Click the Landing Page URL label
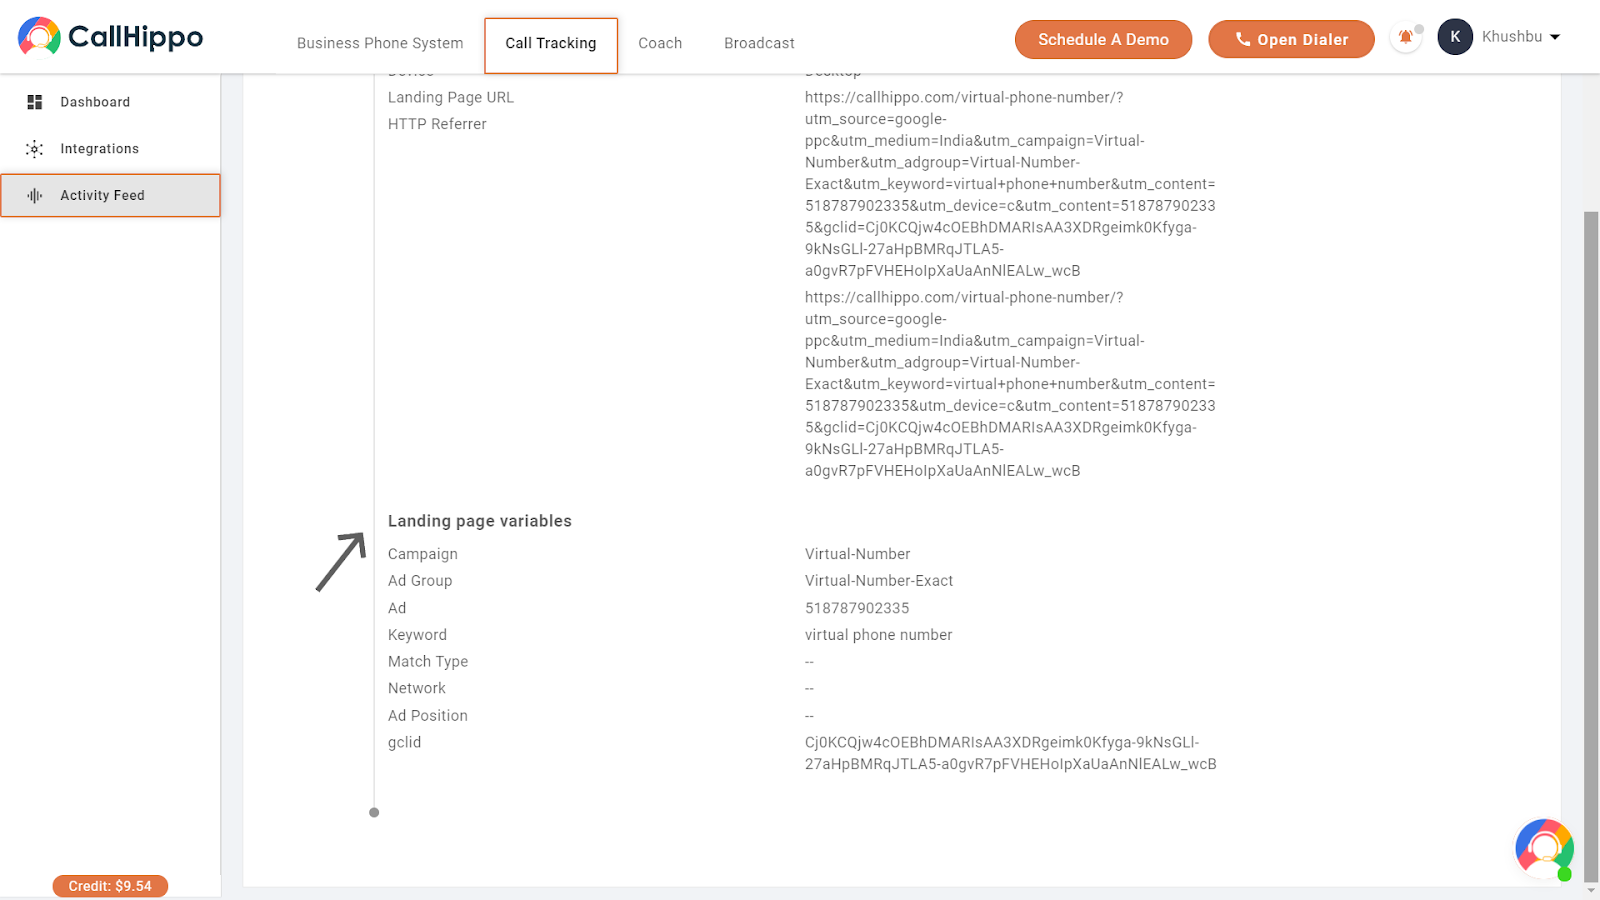1600x900 pixels. pyautogui.click(x=451, y=98)
